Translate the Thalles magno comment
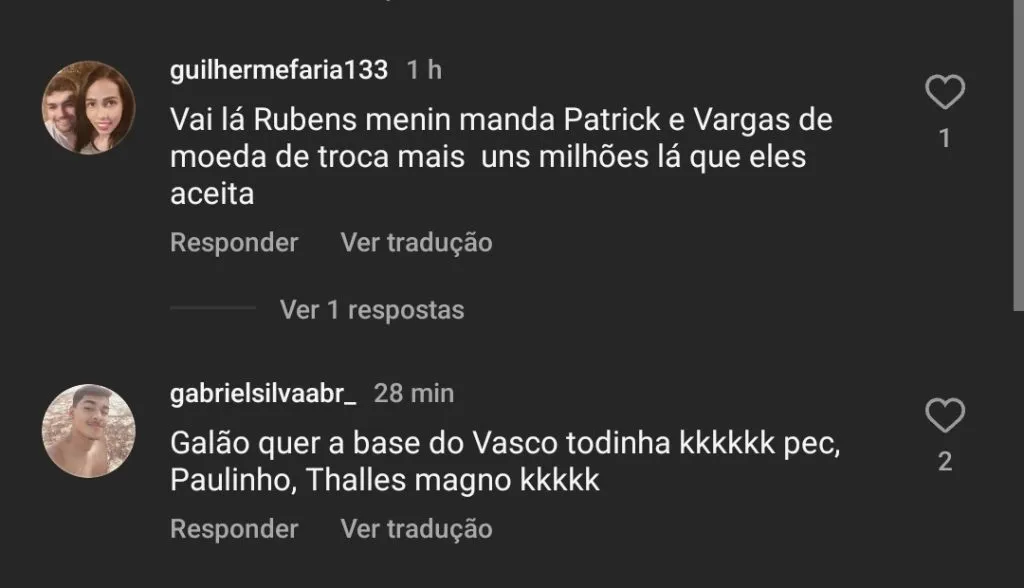1024x588 pixels. pyautogui.click(x=416, y=529)
